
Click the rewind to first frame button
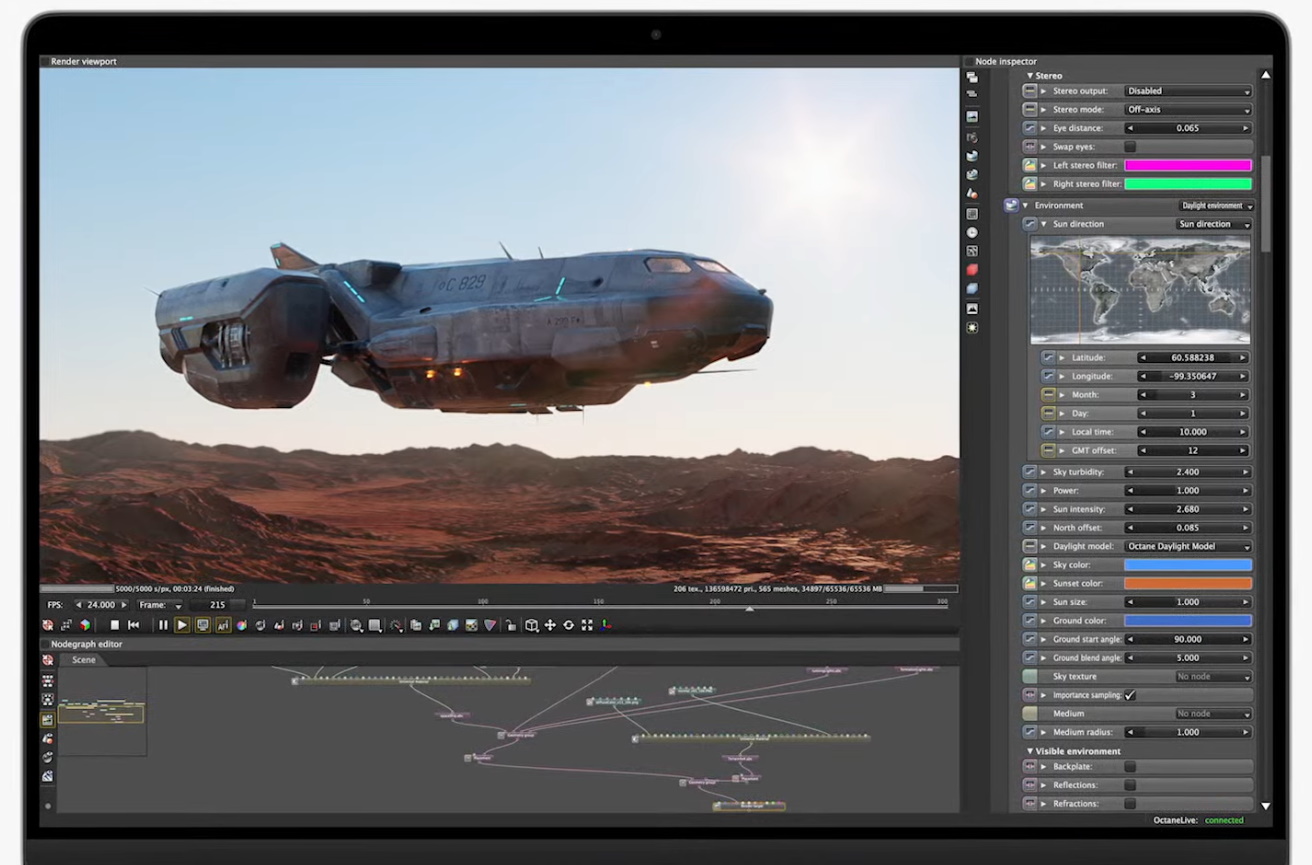point(133,625)
